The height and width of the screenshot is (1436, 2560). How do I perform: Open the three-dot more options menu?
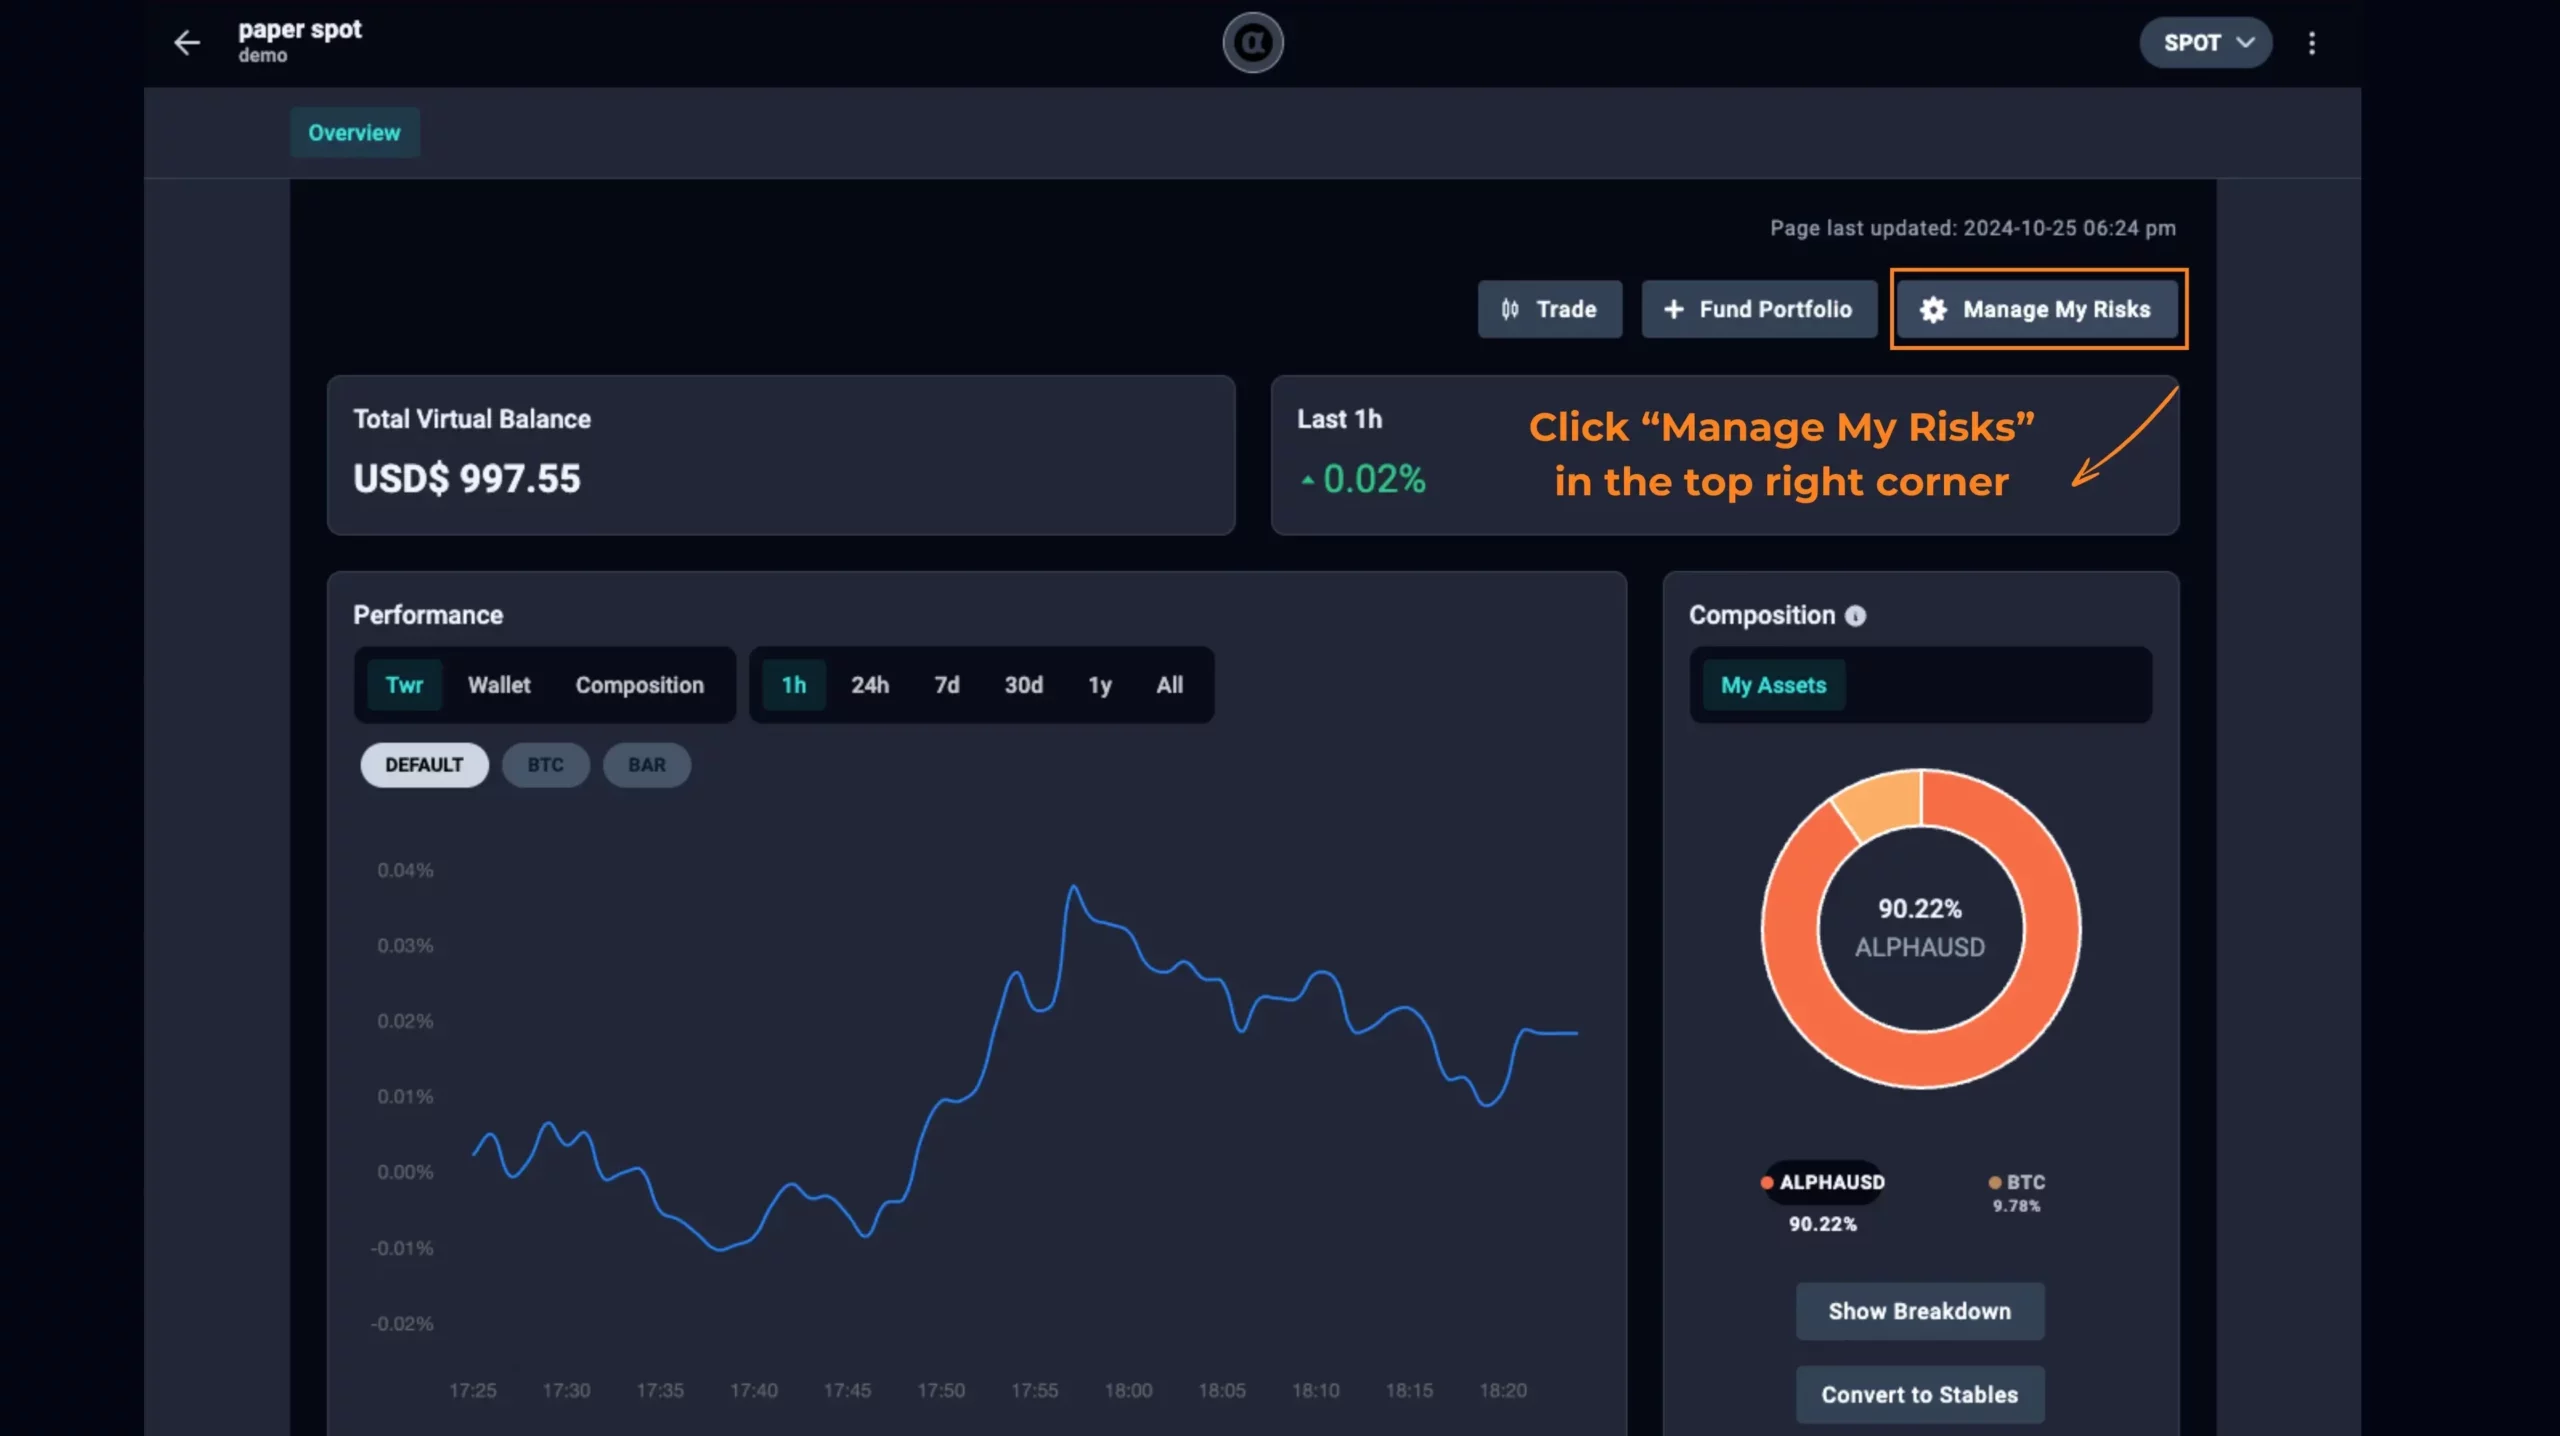point(2311,43)
